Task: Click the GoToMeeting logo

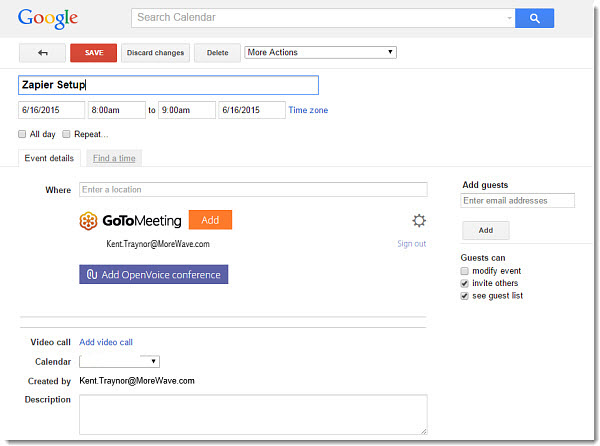Action: pos(131,221)
